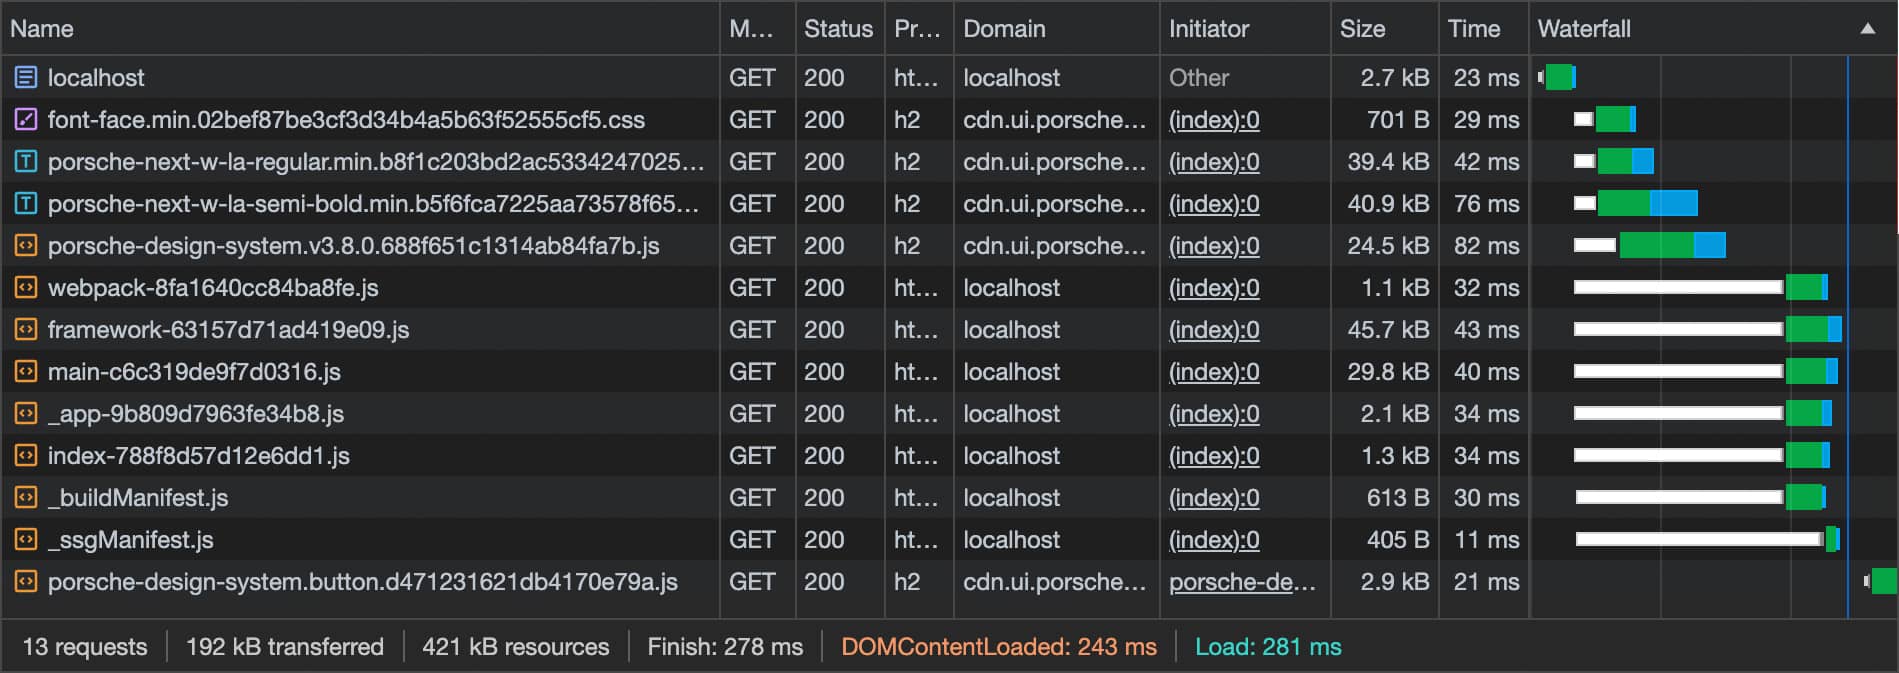Click the font icon beside porsche-next-w-la-semi-bold
Image resolution: width=1899 pixels, height=673 pixels.
25,203
